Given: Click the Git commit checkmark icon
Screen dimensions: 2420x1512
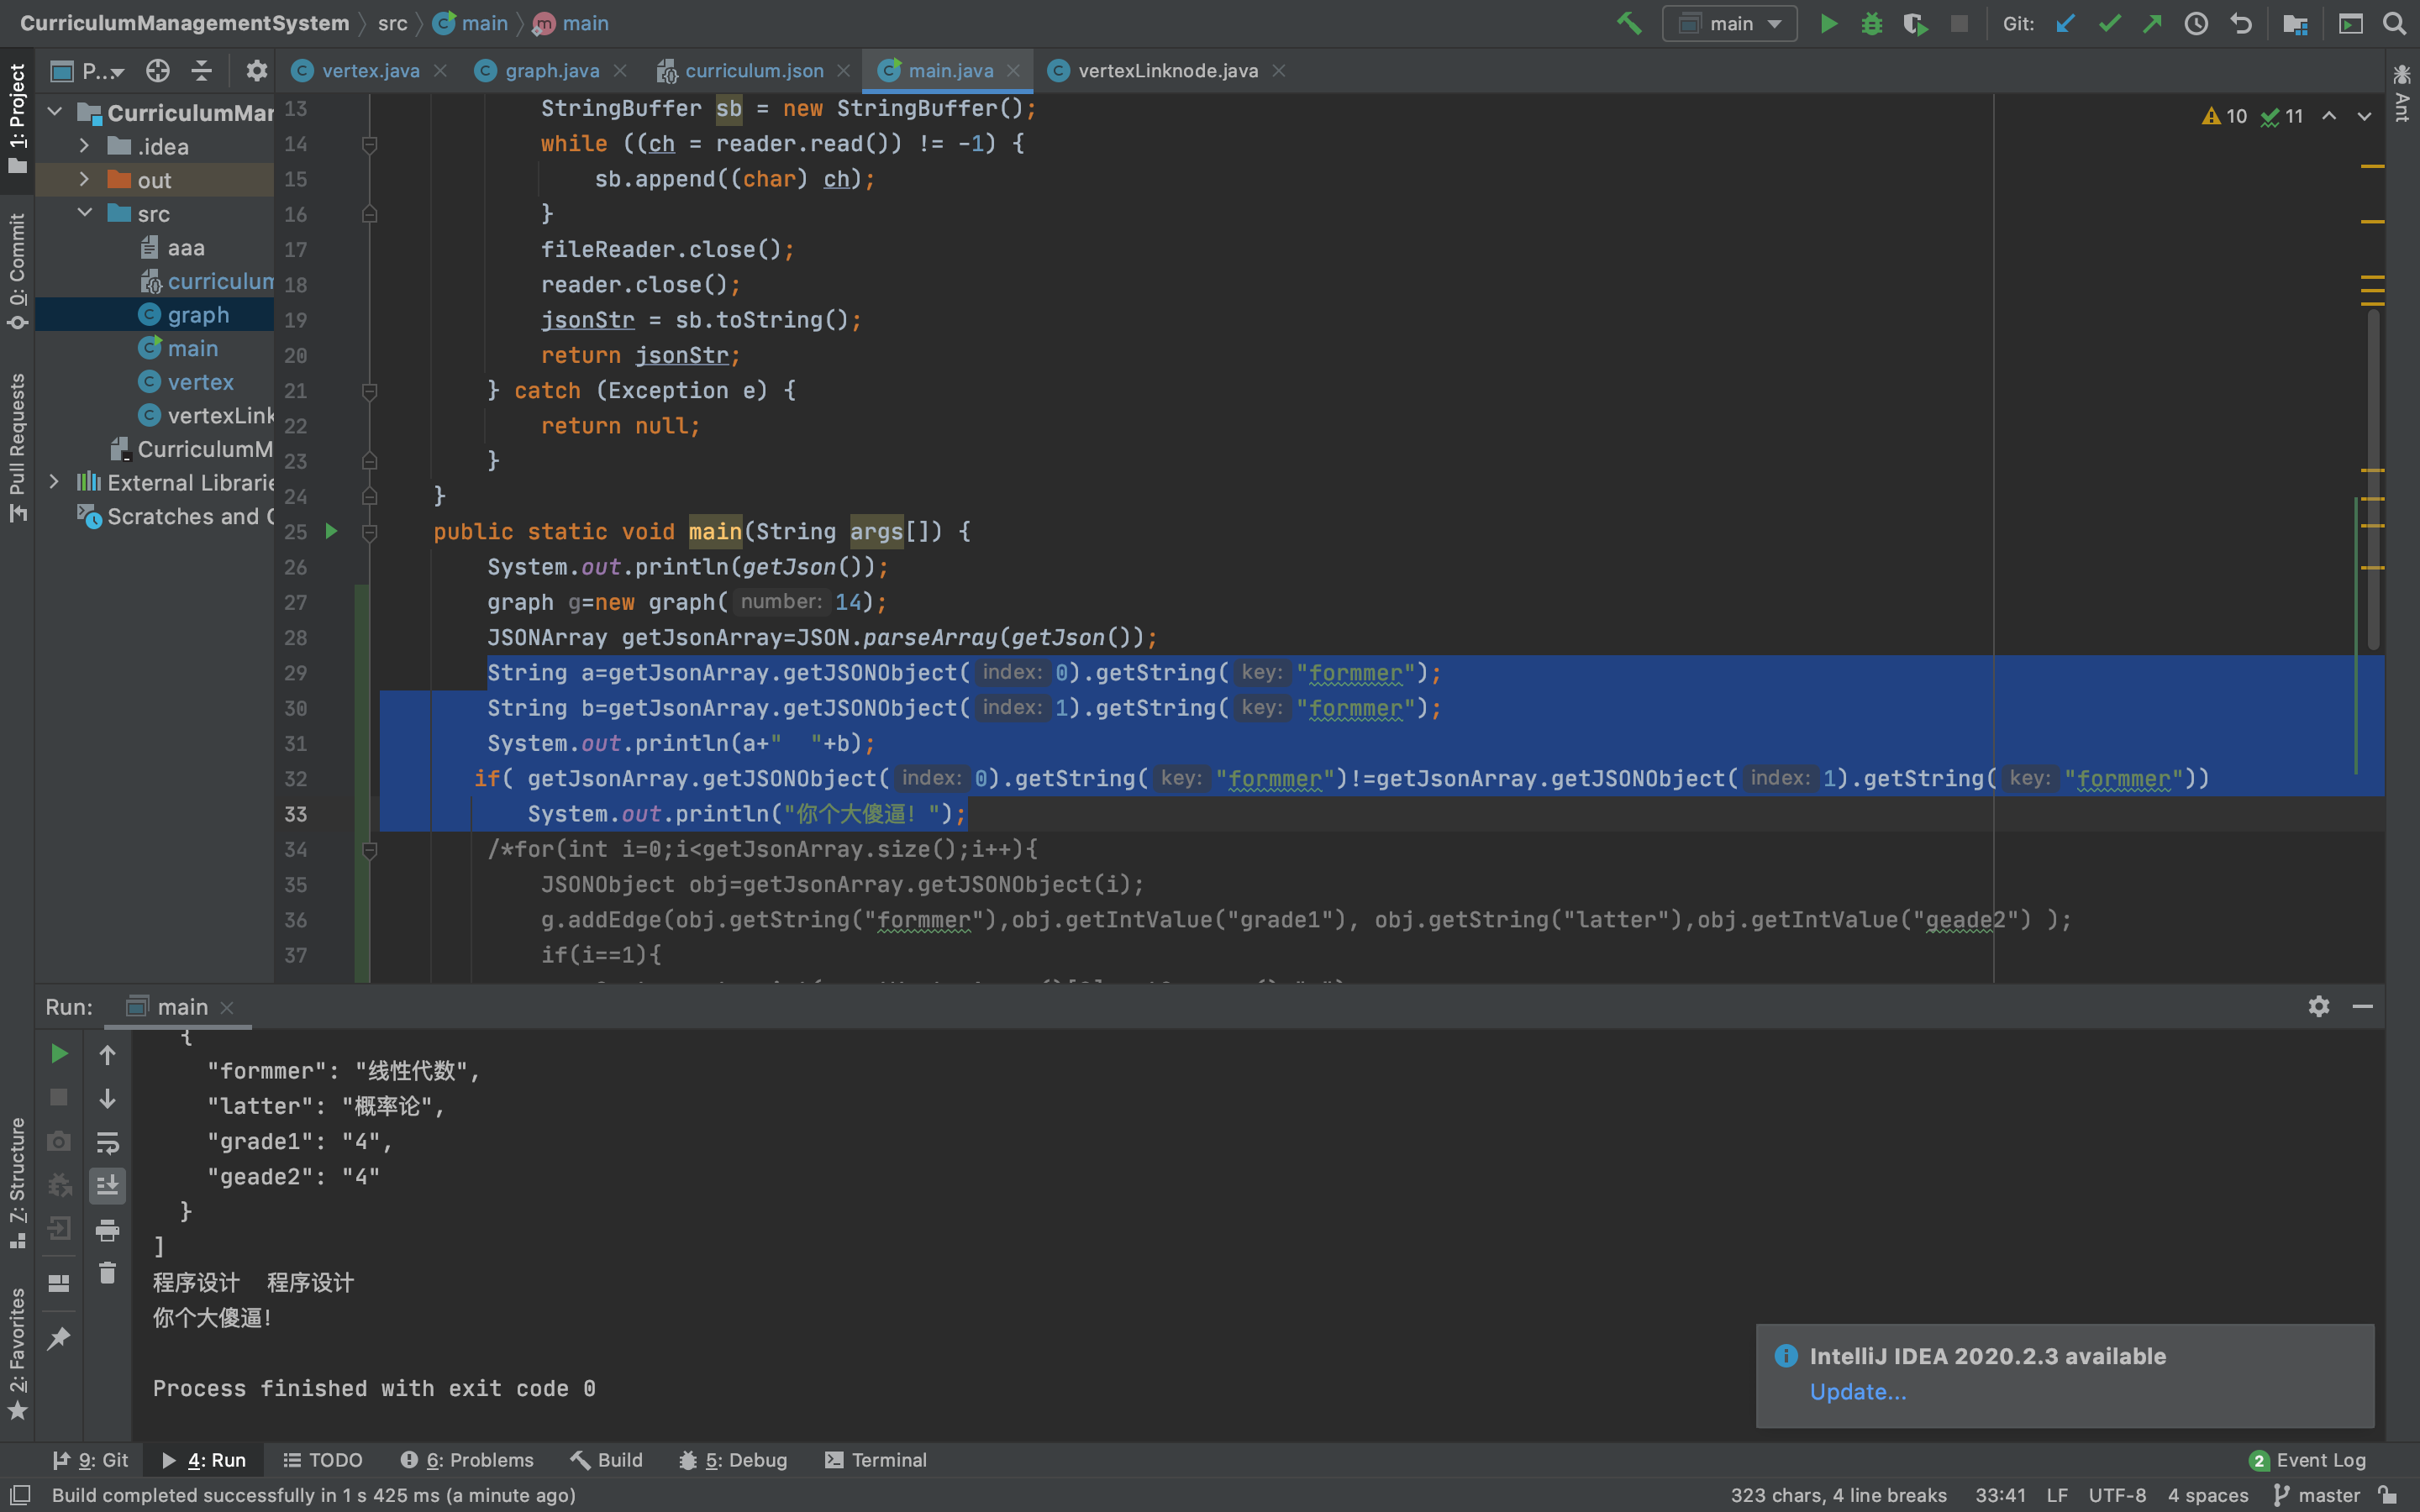Looking at the screenshot, I should click(2110, 23).
